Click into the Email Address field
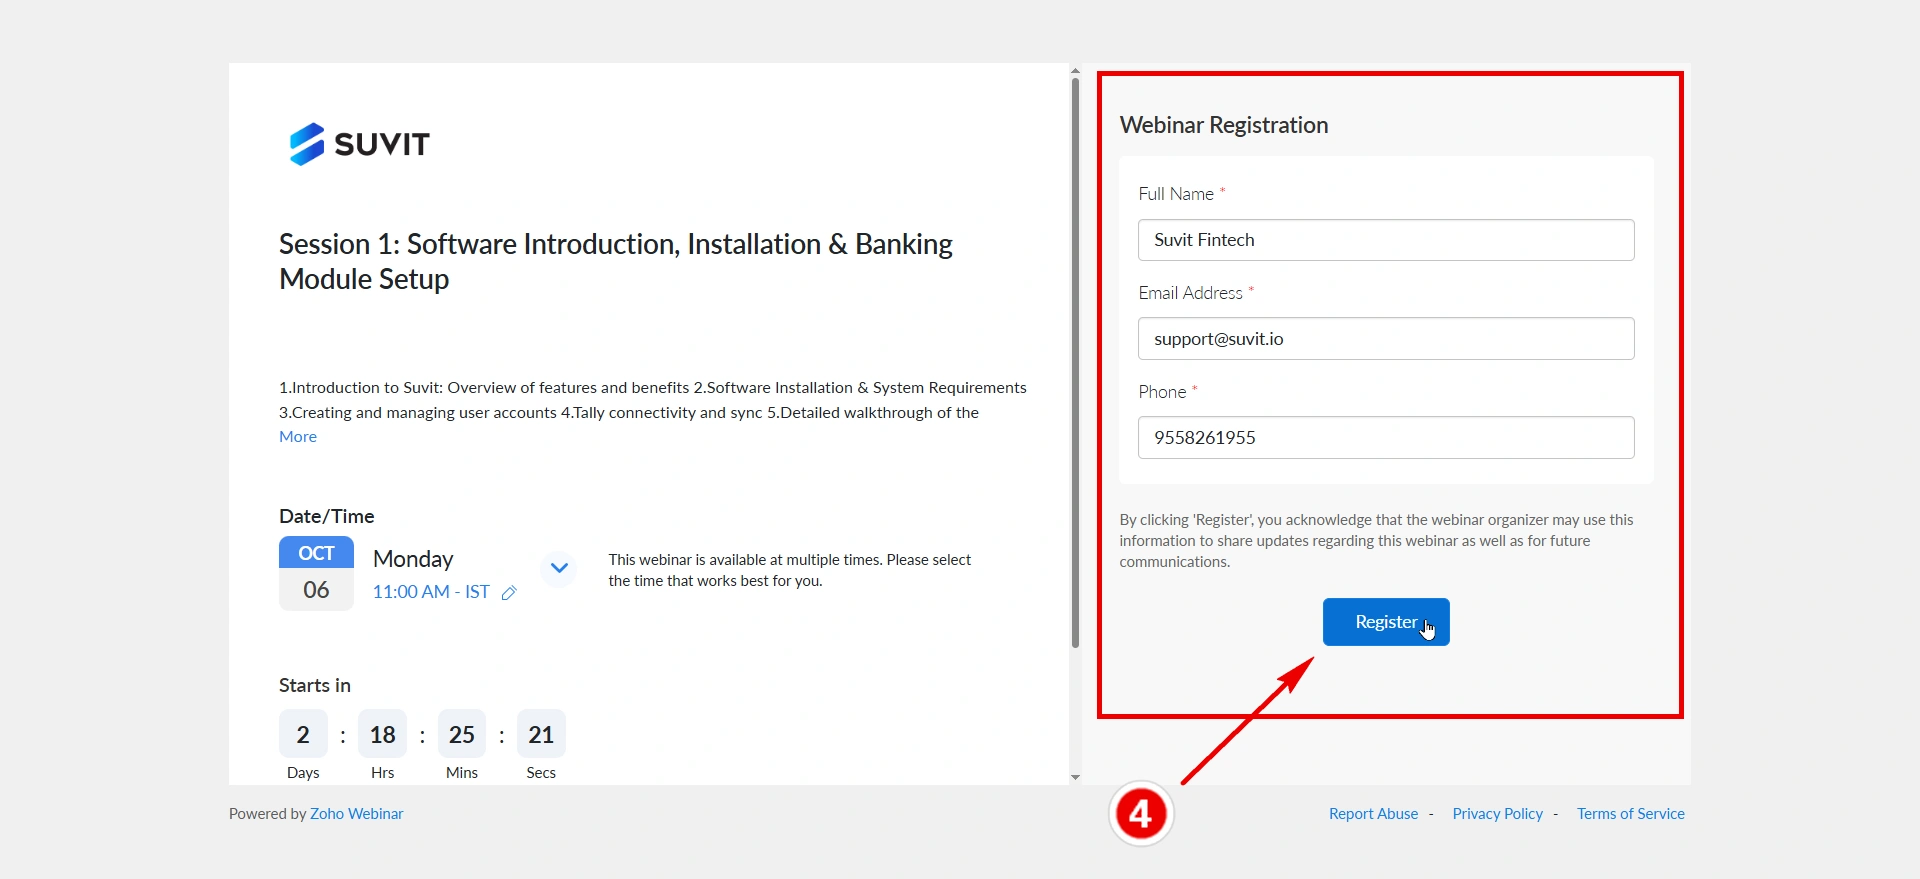 (1385, 339)
